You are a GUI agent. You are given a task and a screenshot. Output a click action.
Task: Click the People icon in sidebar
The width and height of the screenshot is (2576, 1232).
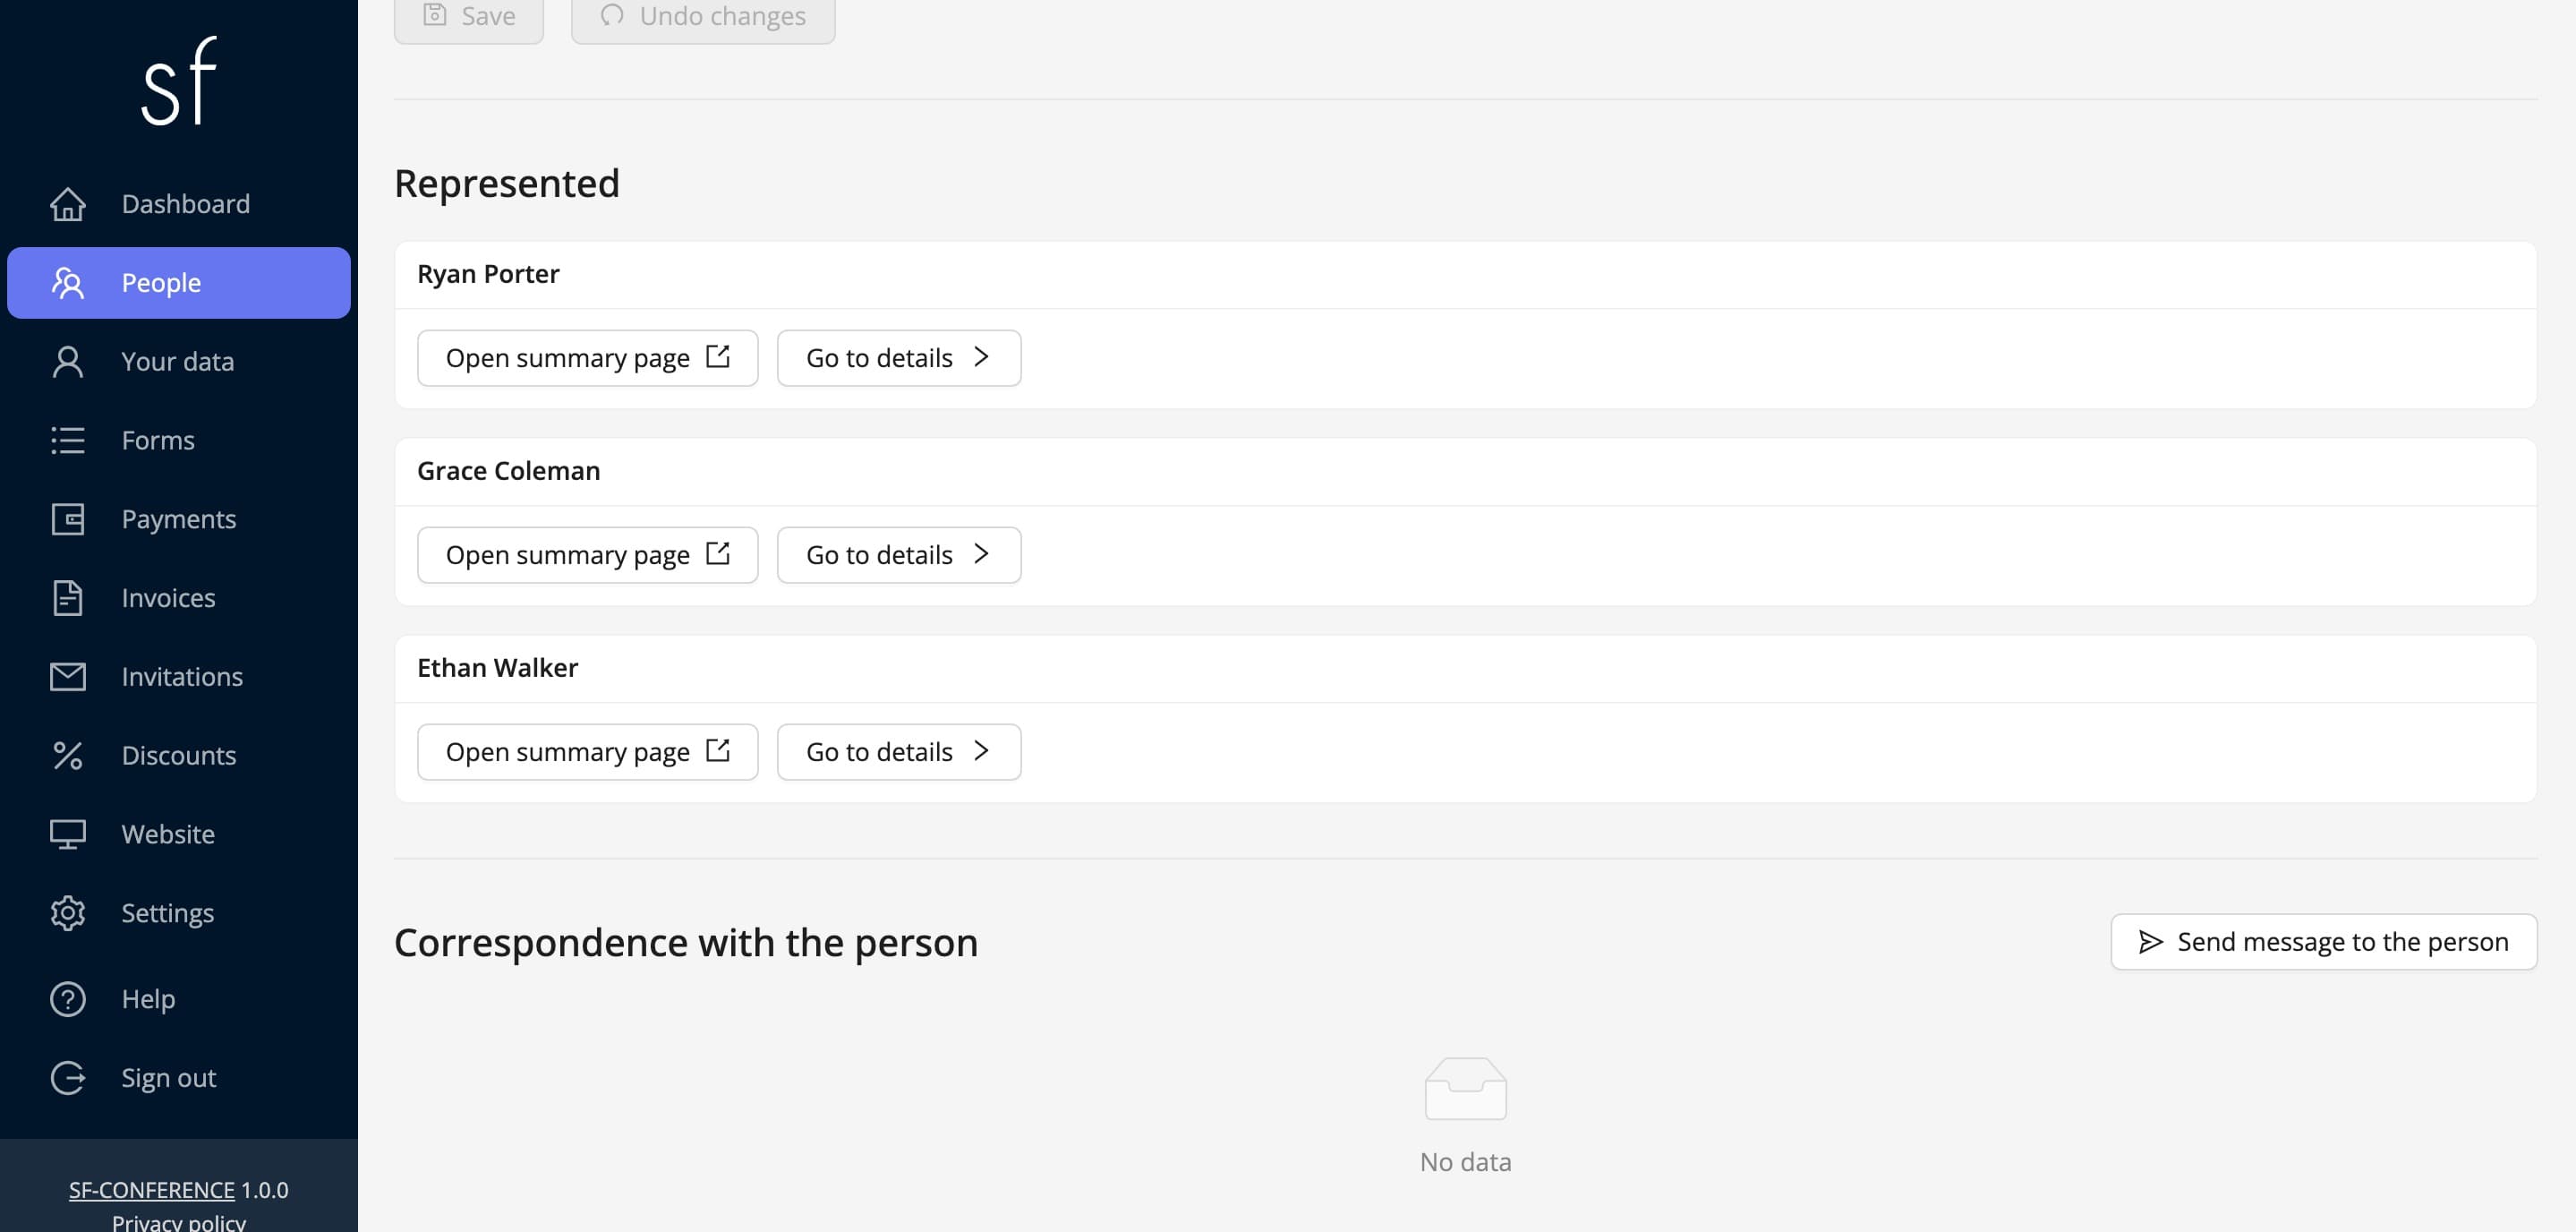[68, 283]
